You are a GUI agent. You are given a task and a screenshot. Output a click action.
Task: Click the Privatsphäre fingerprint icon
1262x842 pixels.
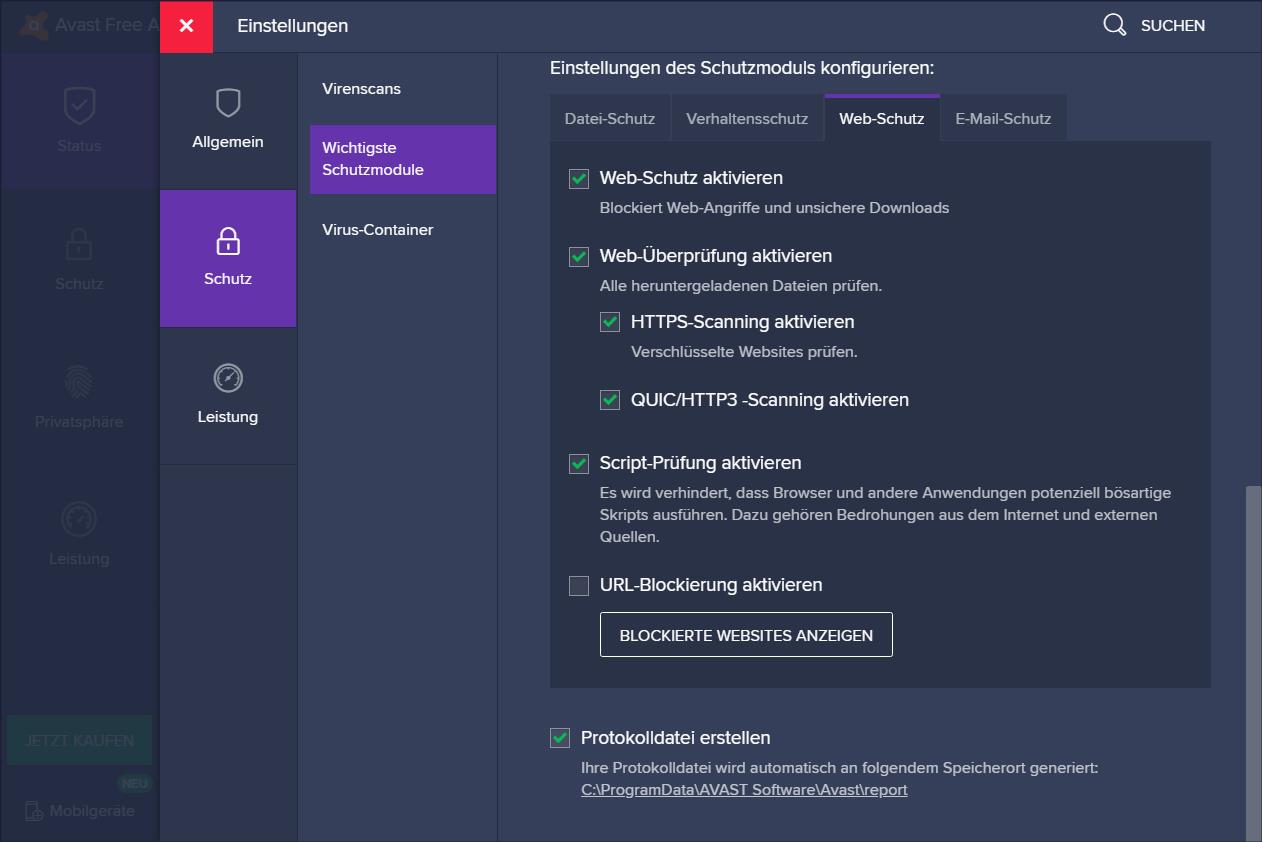click(x=79, y=382)
